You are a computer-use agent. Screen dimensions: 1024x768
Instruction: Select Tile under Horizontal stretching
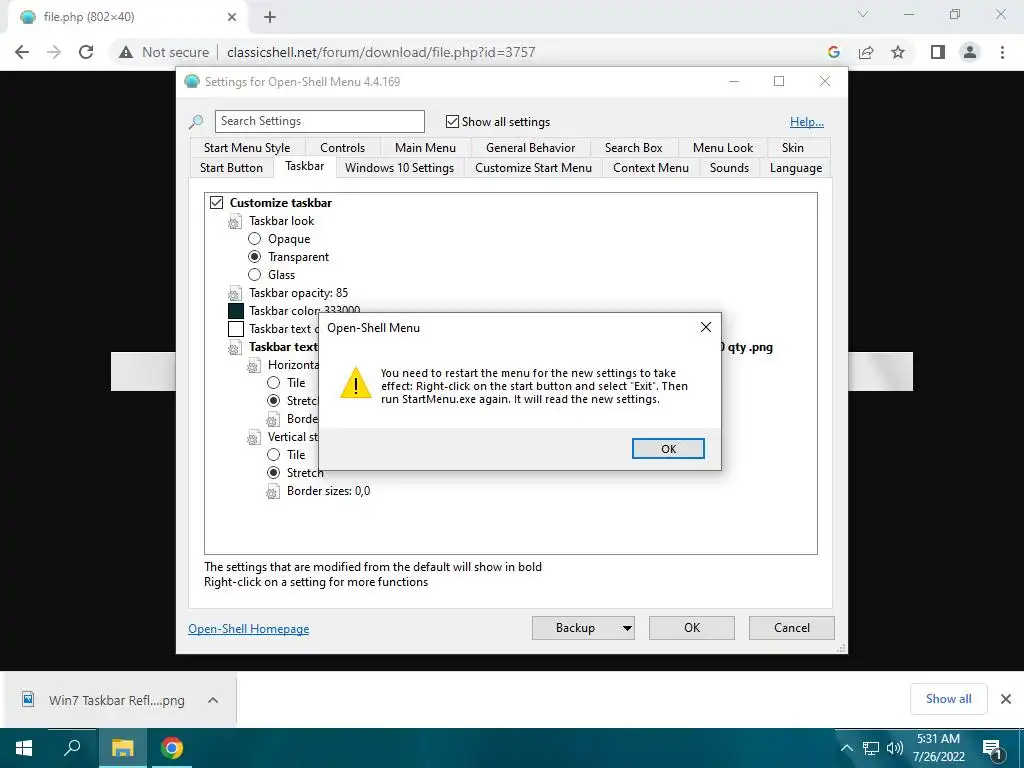point(273,383)
